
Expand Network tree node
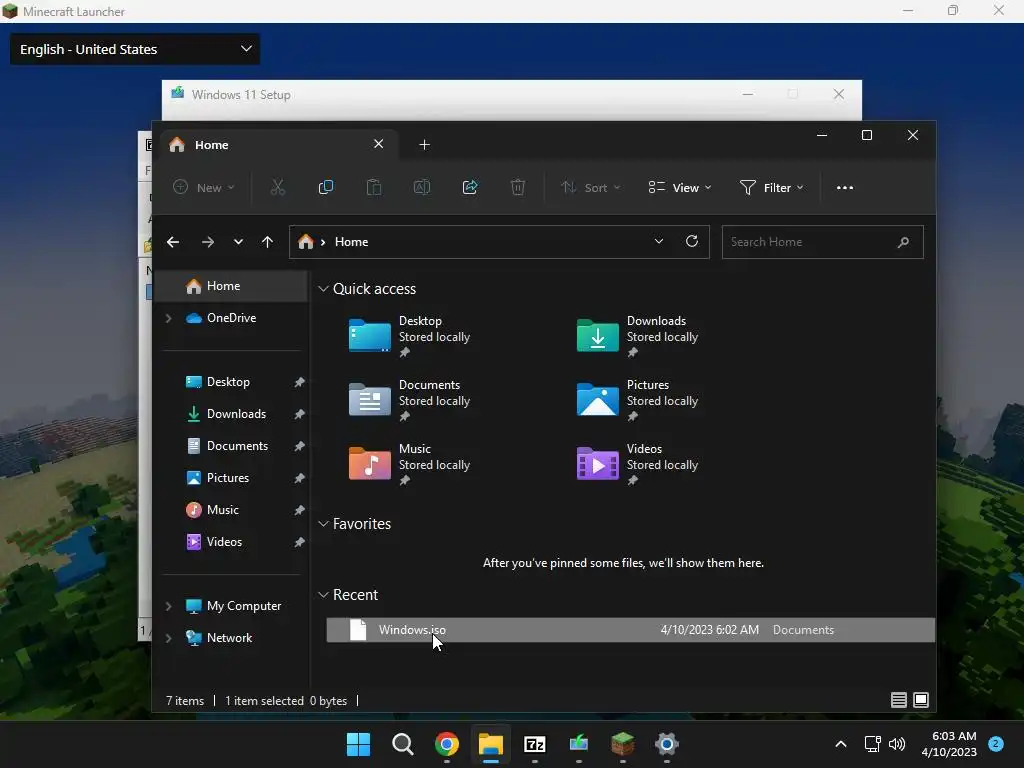click(168, 638)
